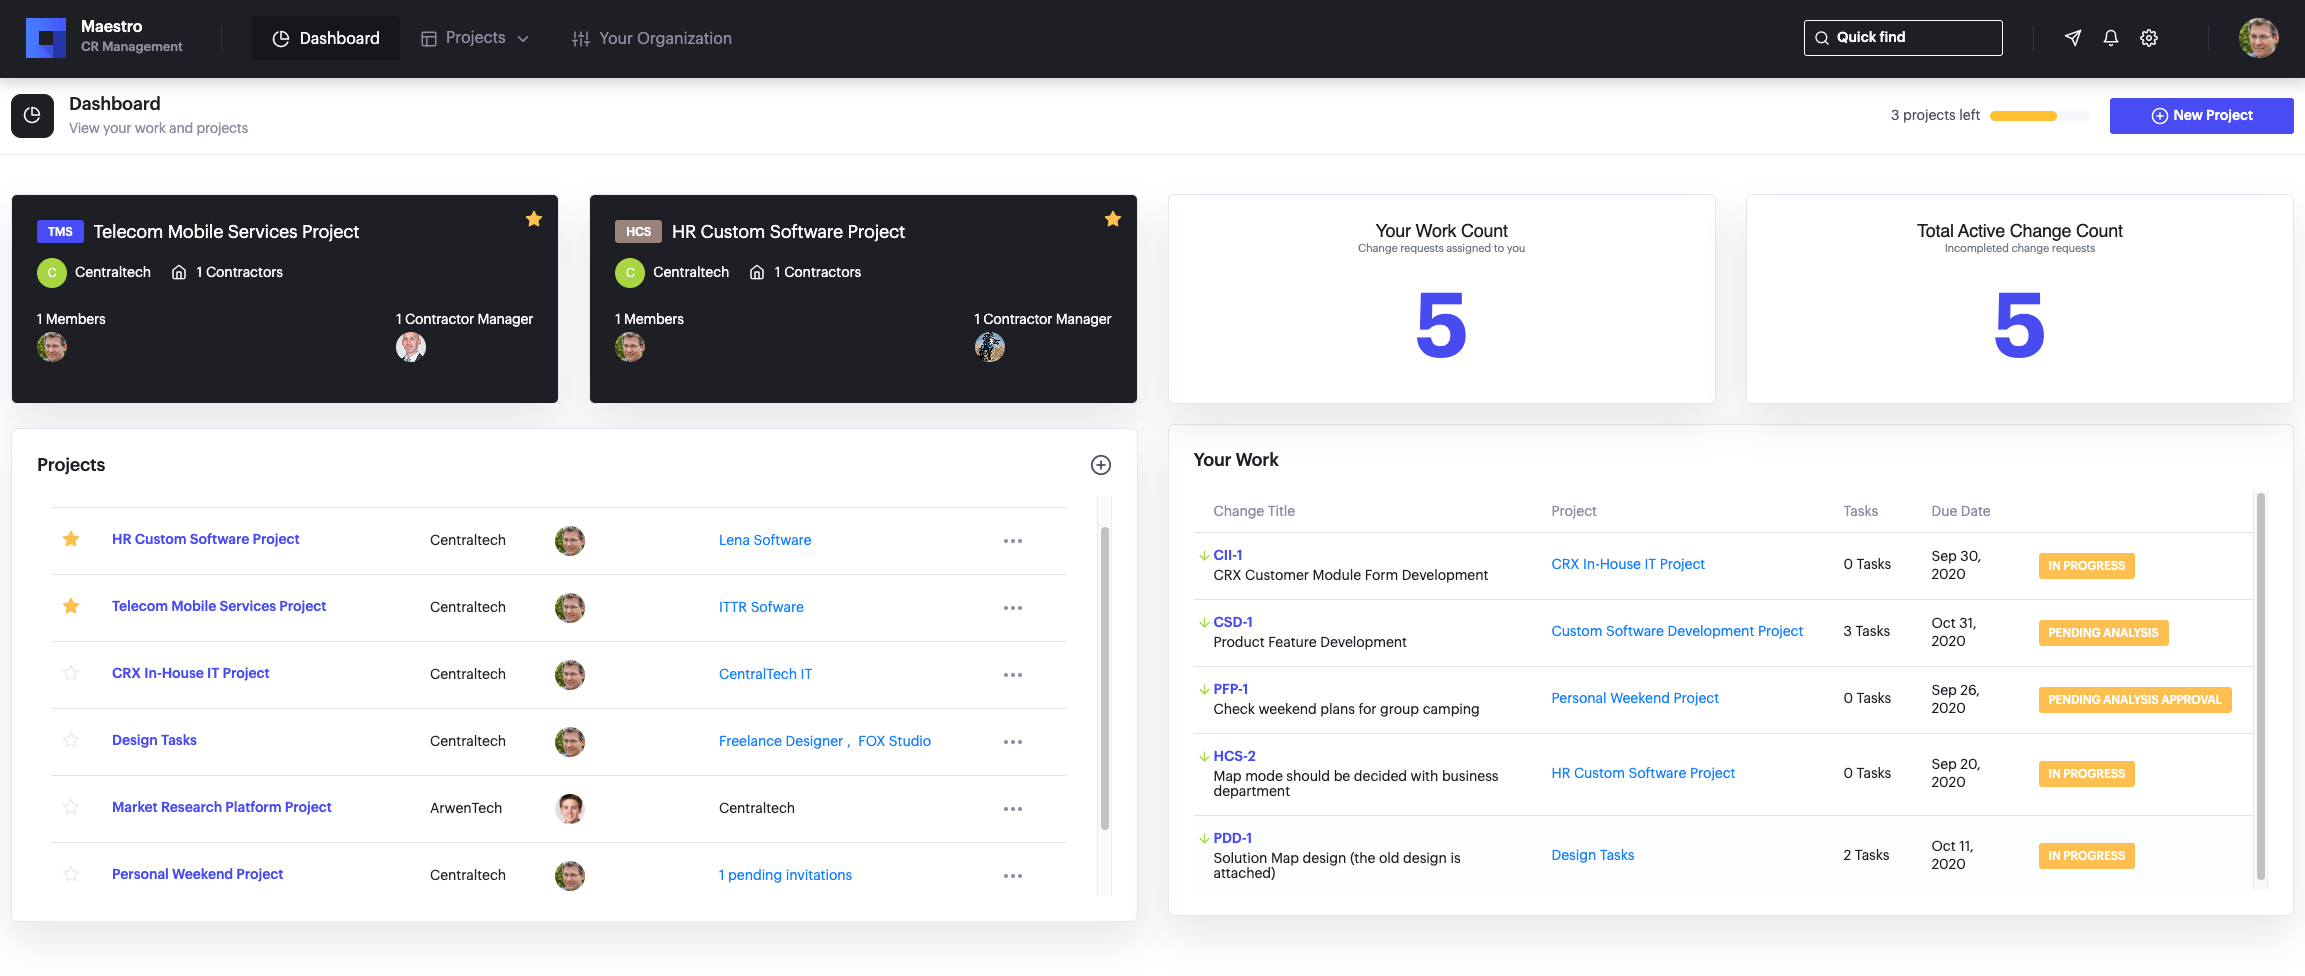Open the CentralTech IT contractor link
The width and height of the screenshot is (2305, 976).
click(765, 674)
